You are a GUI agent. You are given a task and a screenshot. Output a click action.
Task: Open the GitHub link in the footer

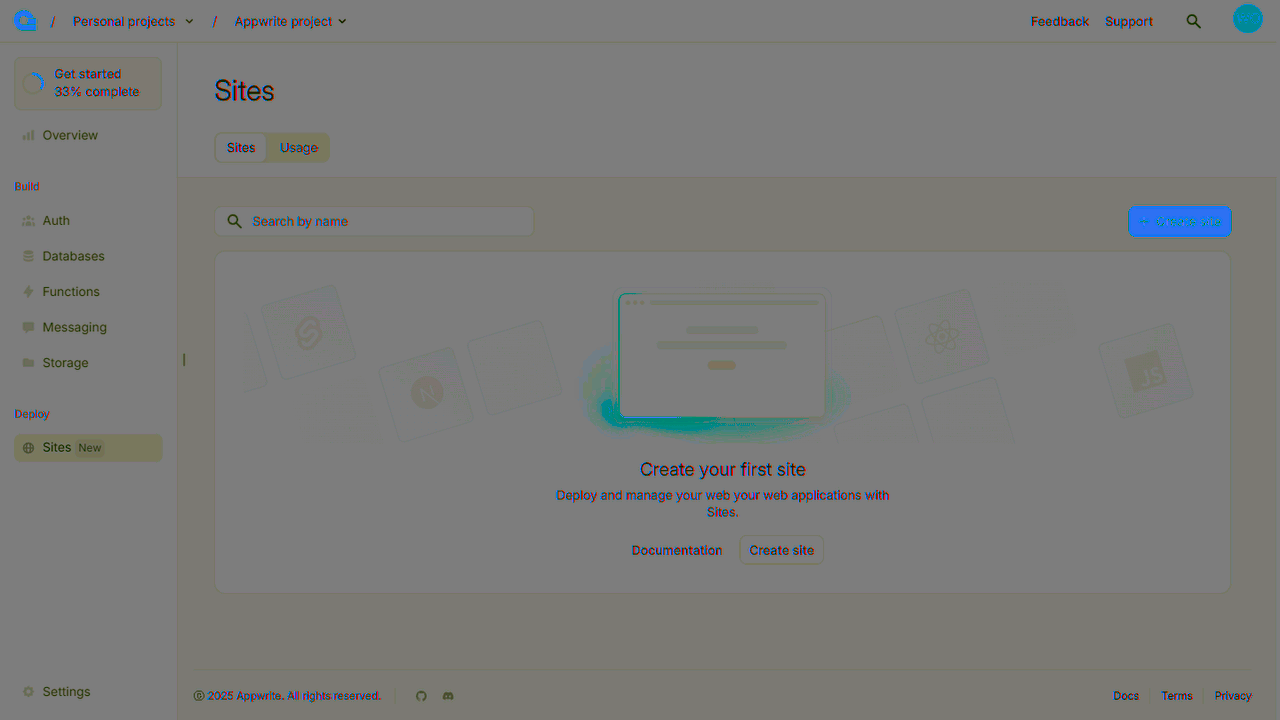421,695
